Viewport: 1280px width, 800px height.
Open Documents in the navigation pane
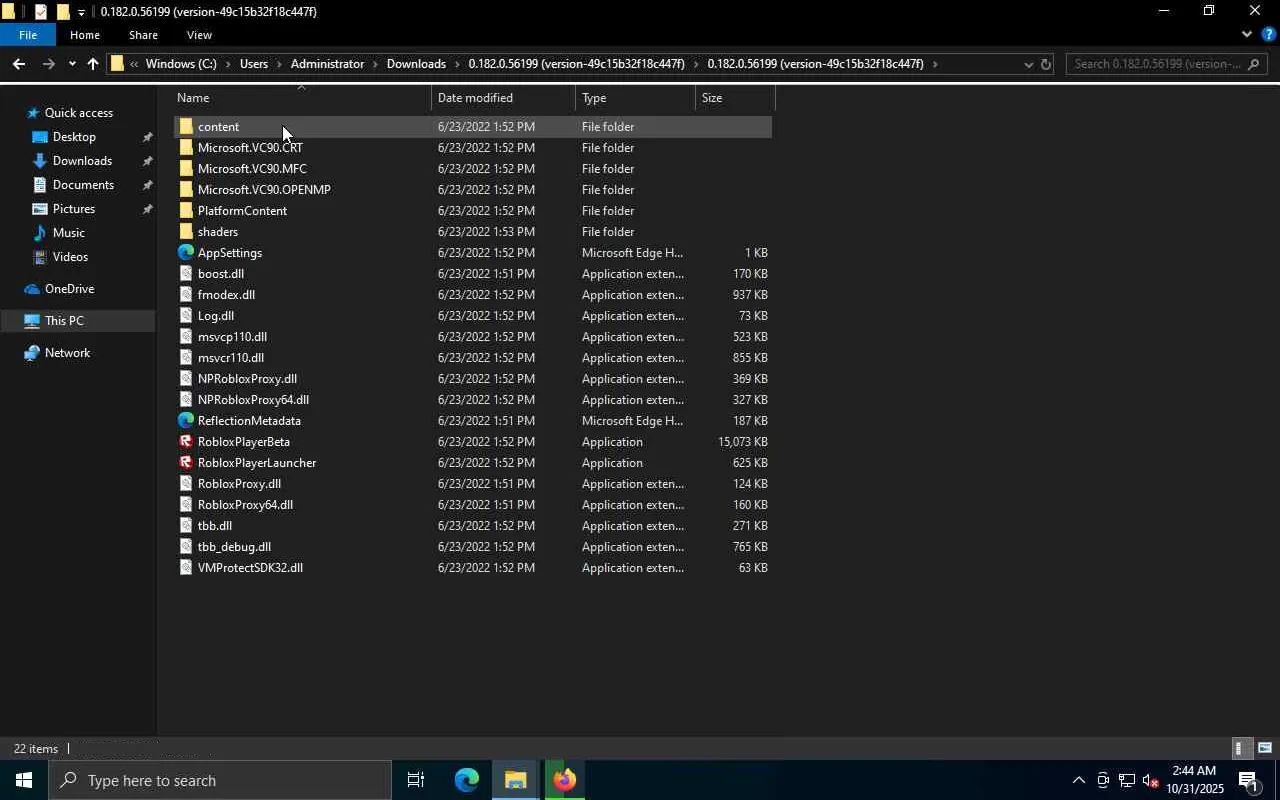[x=83, y=185]
